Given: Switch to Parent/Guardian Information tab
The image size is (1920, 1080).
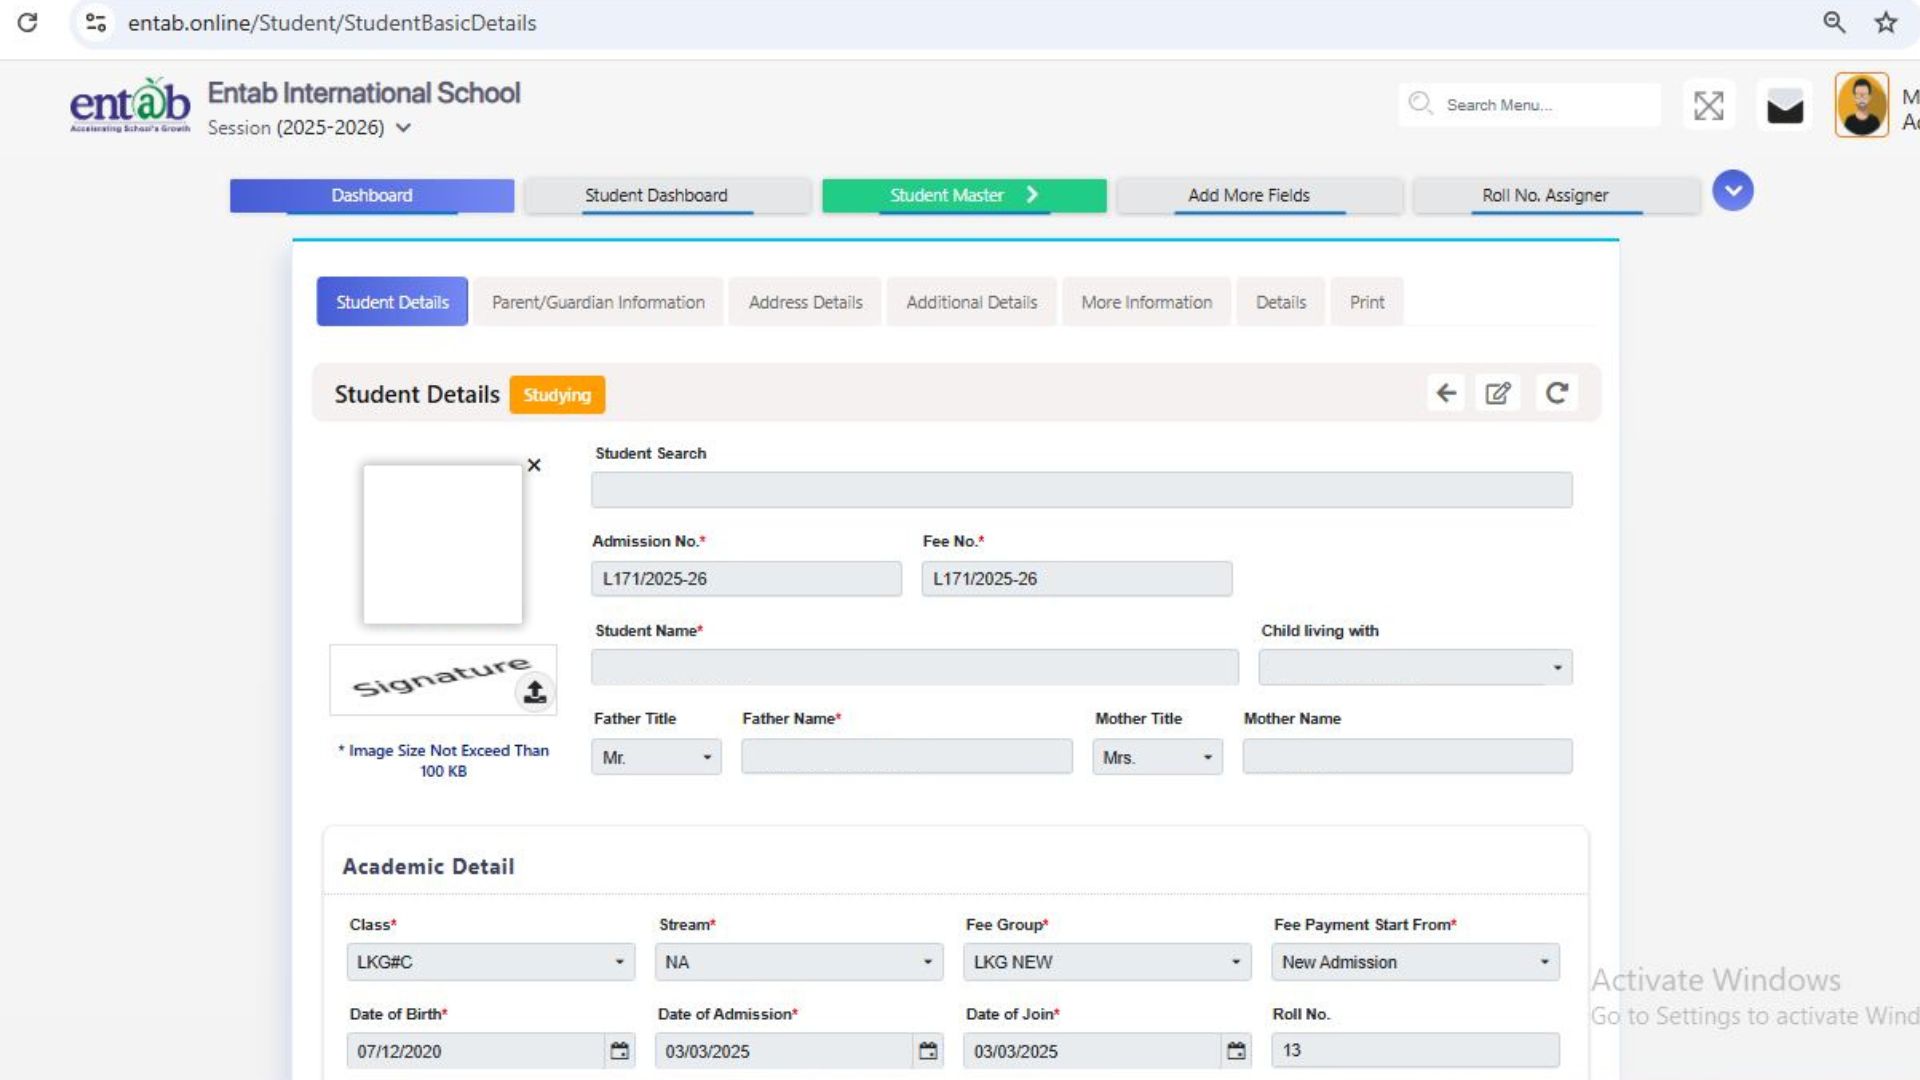Looking at the screenshot, I should pyautogui.click(x=598, y=302).
